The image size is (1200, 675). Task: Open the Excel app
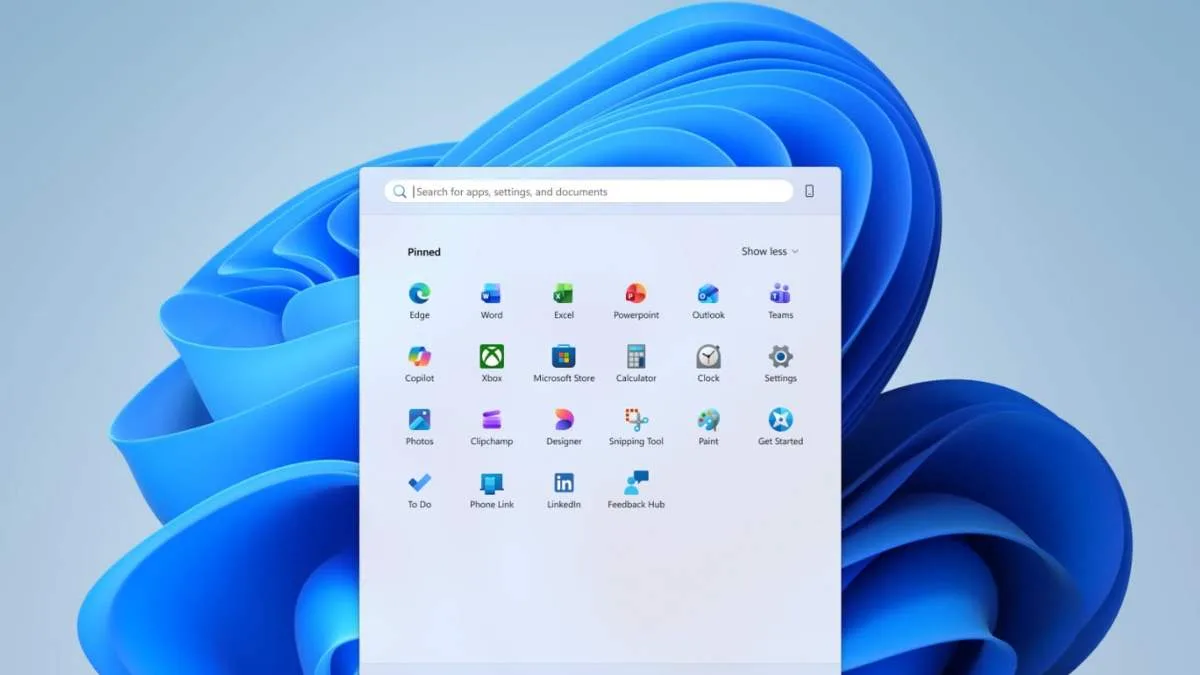point(564,301)
